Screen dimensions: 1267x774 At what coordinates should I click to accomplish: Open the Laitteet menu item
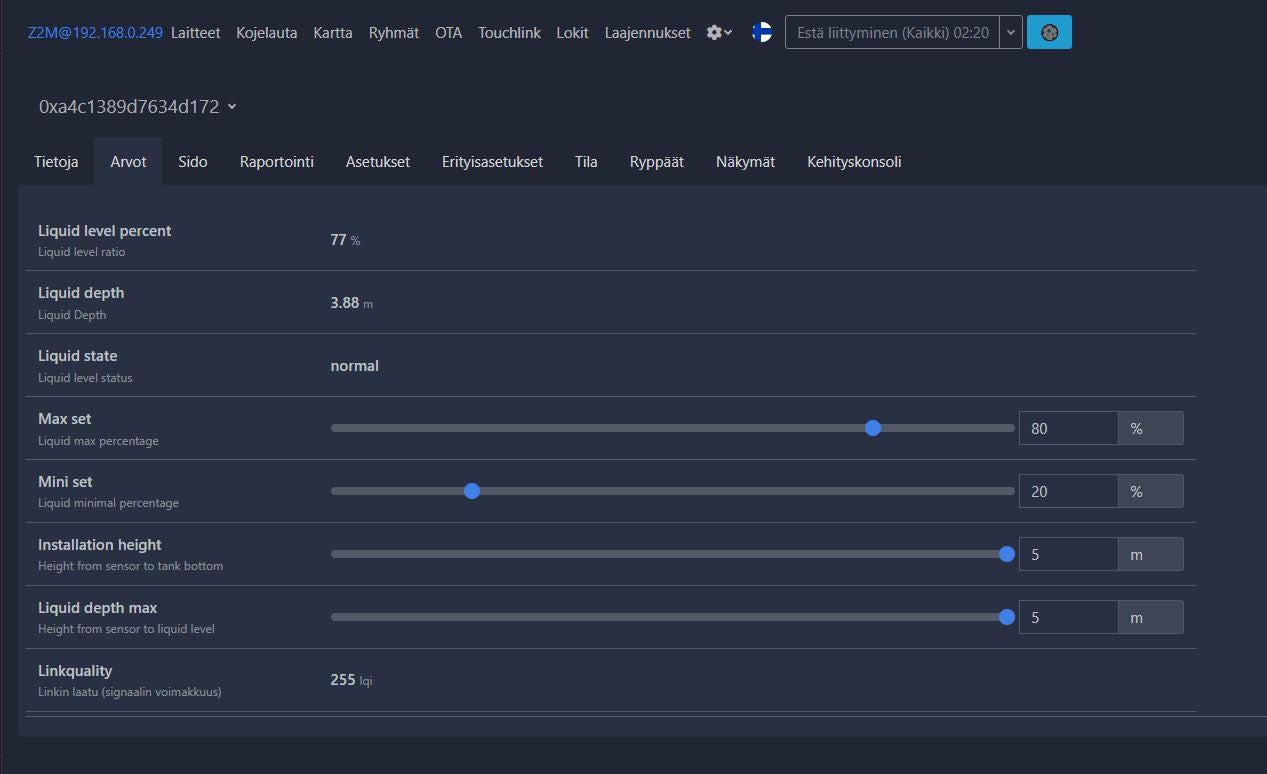(x=195, y=32)
